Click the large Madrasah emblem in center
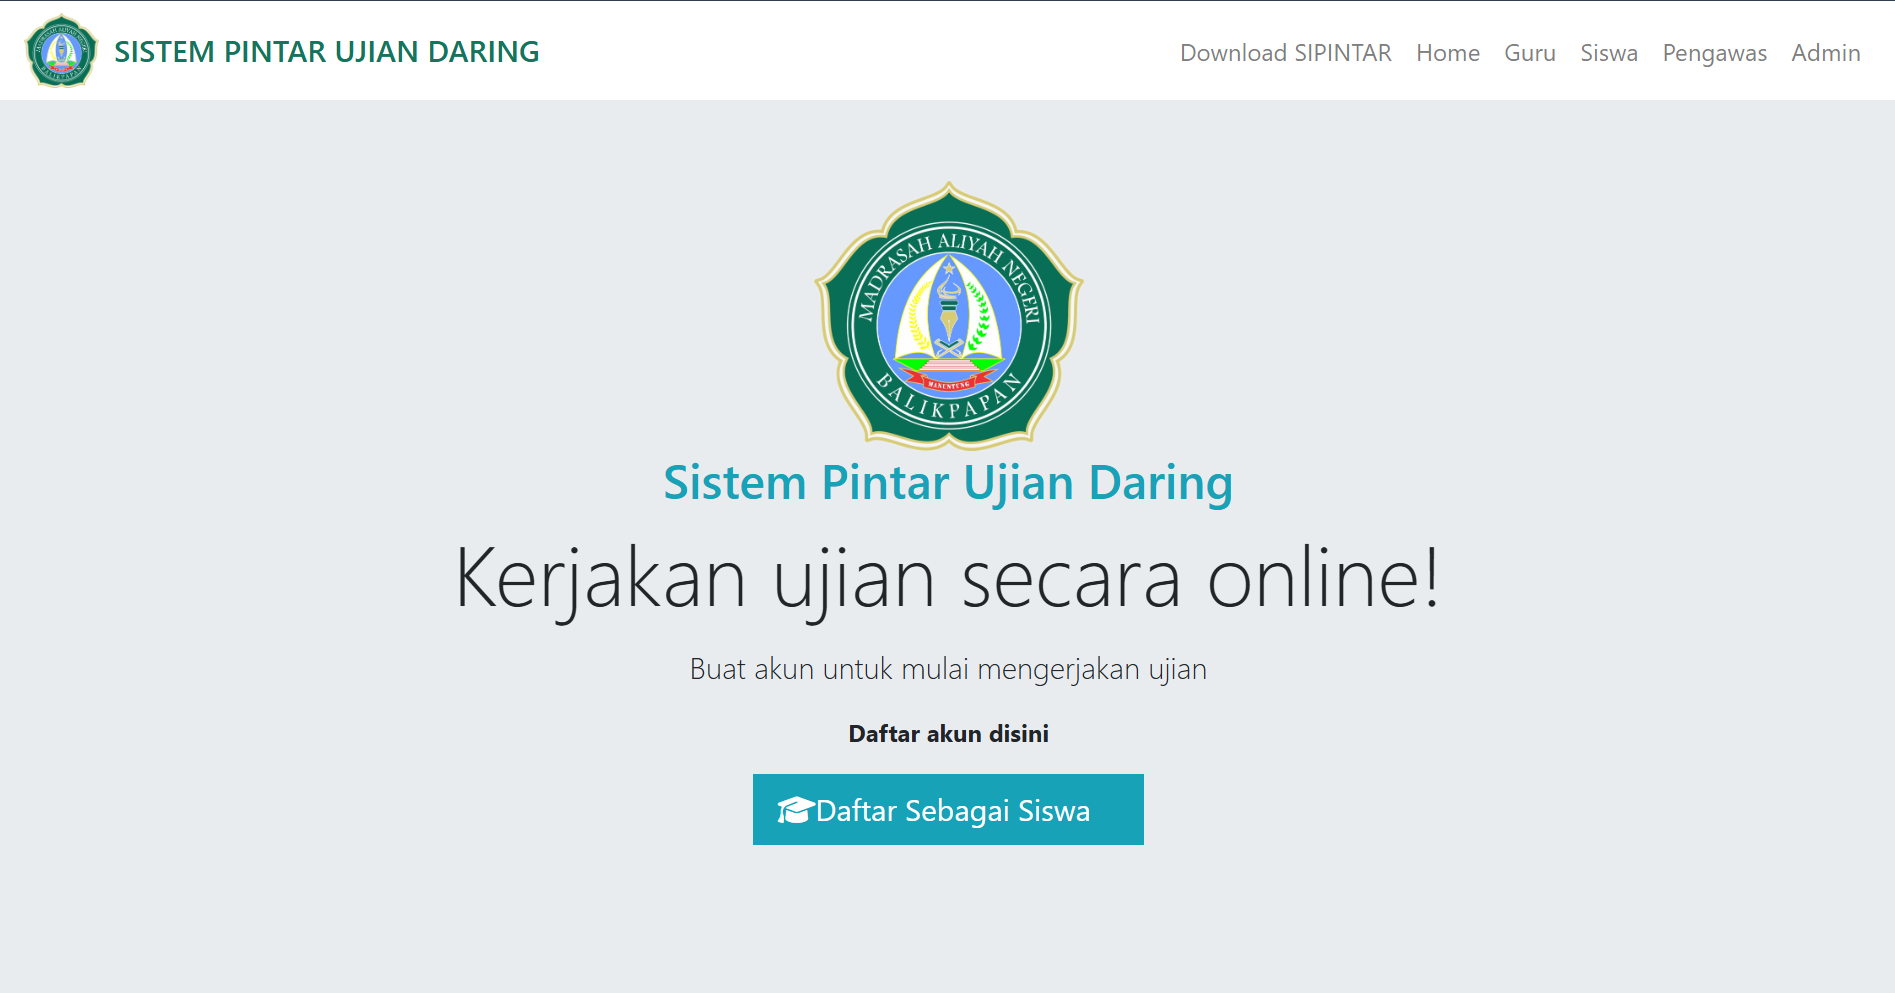 (948, 315)
